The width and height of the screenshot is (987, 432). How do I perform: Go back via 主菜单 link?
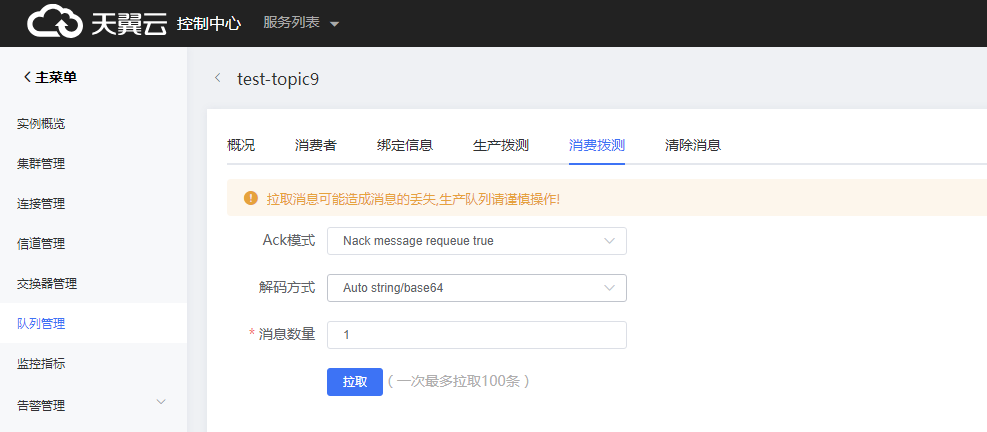pos(50,78)
